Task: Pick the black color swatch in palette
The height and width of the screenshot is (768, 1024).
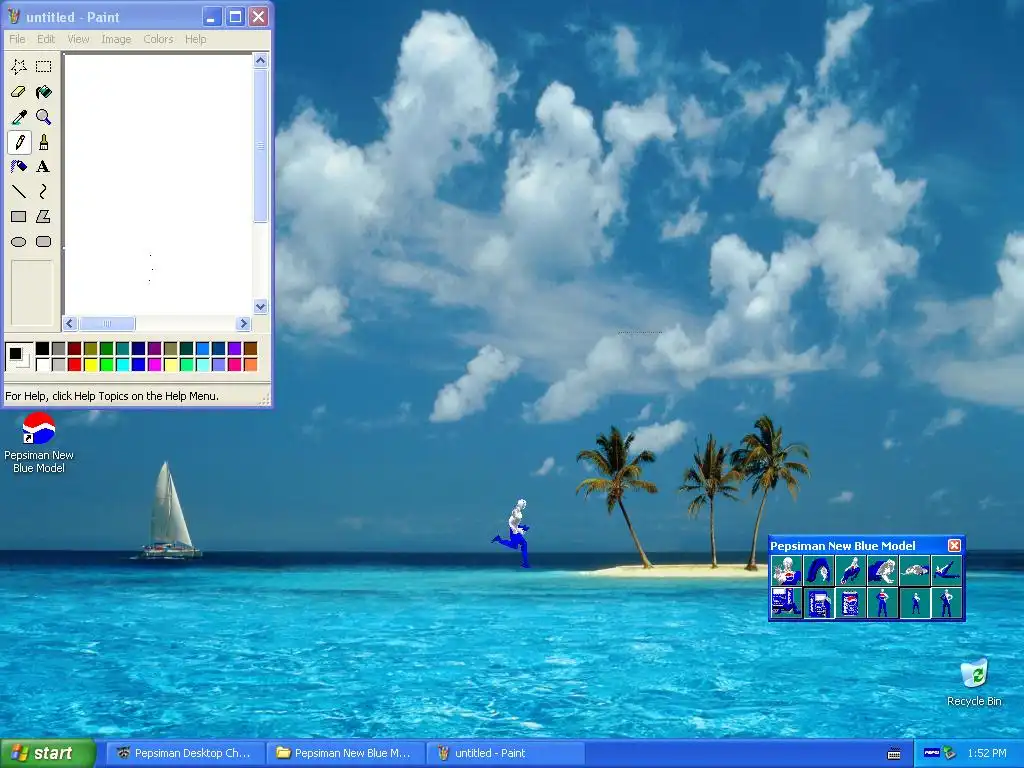Action: pos(42,348)
